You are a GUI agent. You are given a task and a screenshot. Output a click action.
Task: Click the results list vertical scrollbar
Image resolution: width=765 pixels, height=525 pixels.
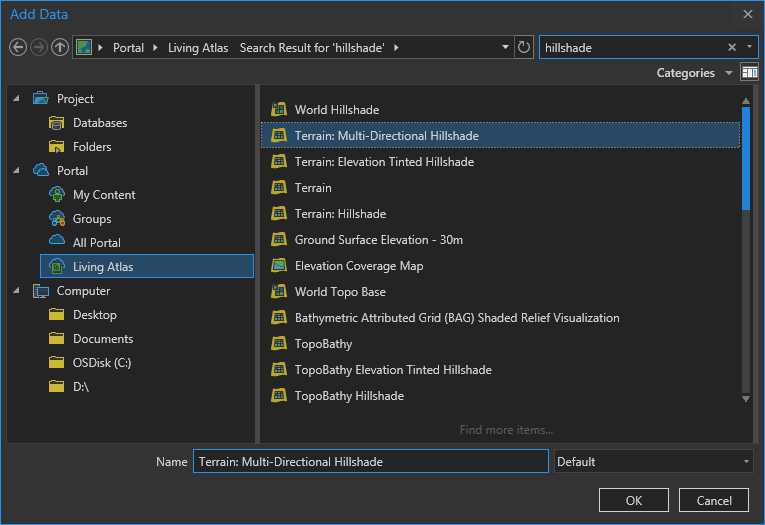point(746,158)
